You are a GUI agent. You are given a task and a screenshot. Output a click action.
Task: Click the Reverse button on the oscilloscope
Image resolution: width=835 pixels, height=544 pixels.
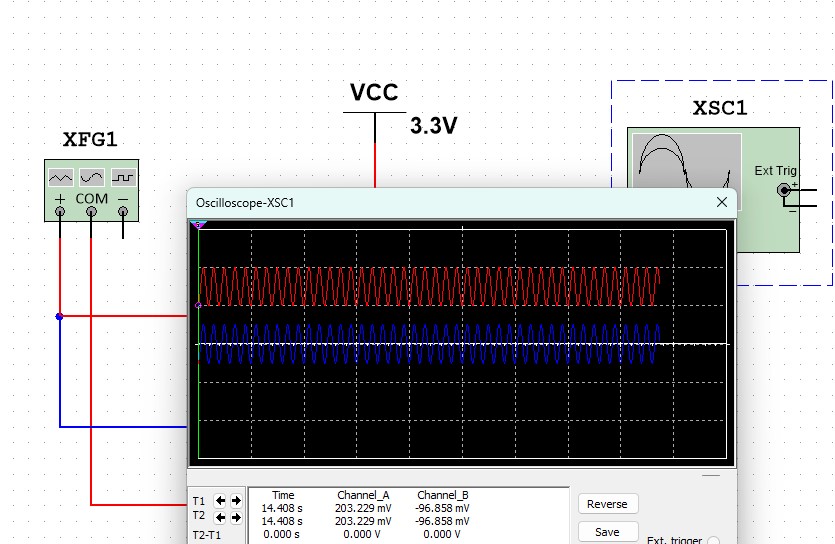608,504
